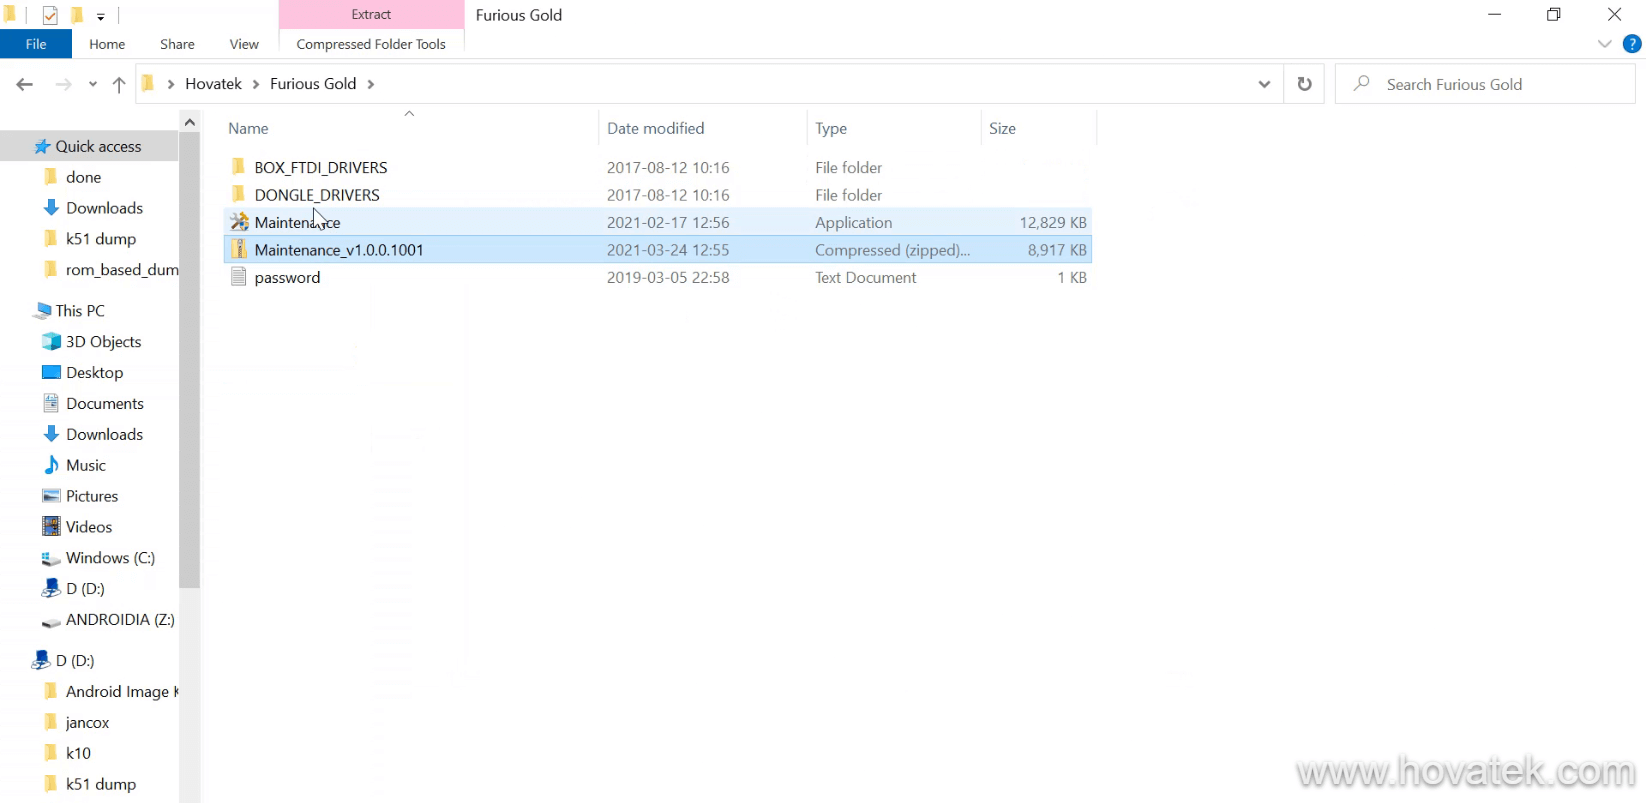Click the DONGLE_DRIVERS folder icon

click(239, 194)
